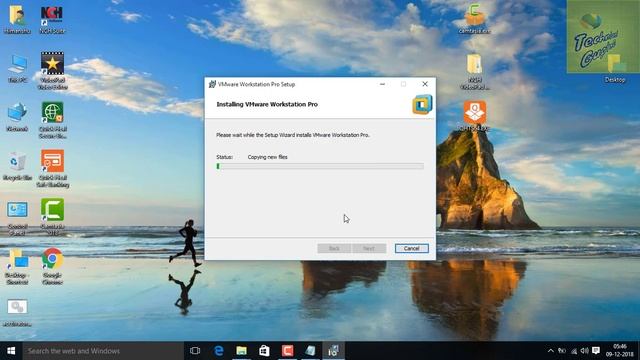Click the notepad-like taskbar icon next to Camtasia
This screenshot has width=640, height=360.
click(310, 351)
